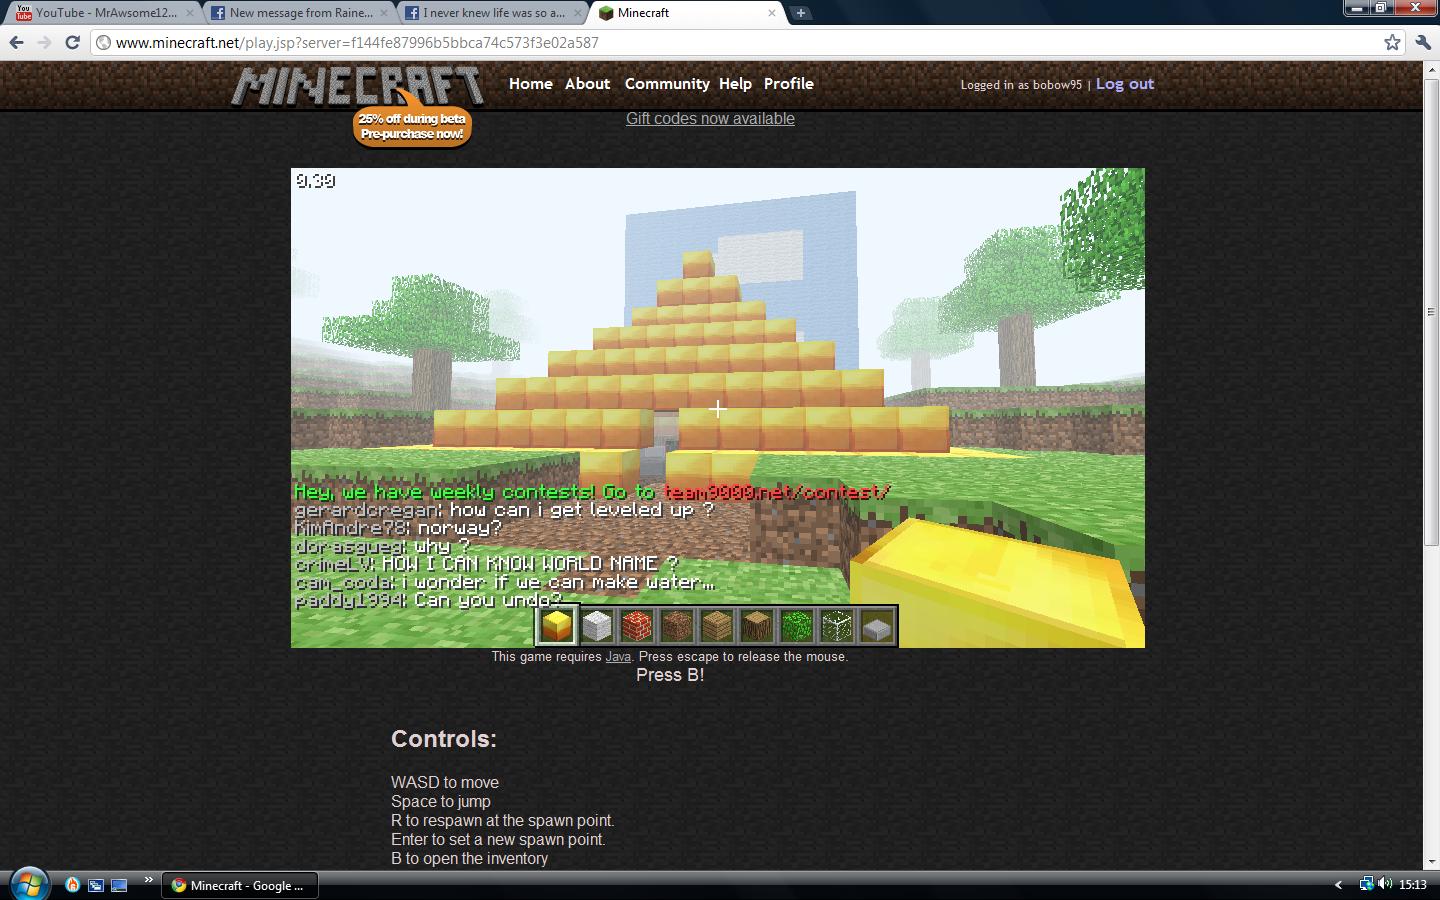
Task: Close the New message from Raine tab
Action: click(x=384, y=13)
